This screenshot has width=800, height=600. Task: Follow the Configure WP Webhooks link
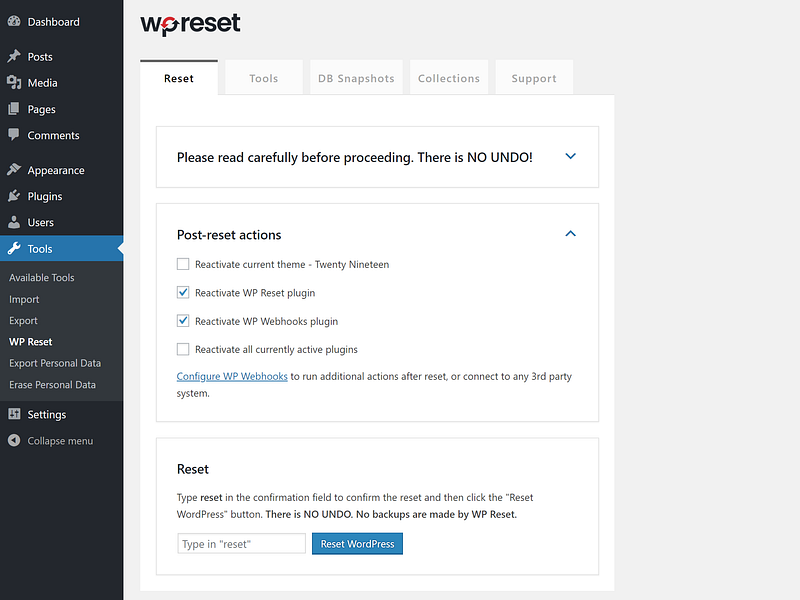[x=232, y=376]
